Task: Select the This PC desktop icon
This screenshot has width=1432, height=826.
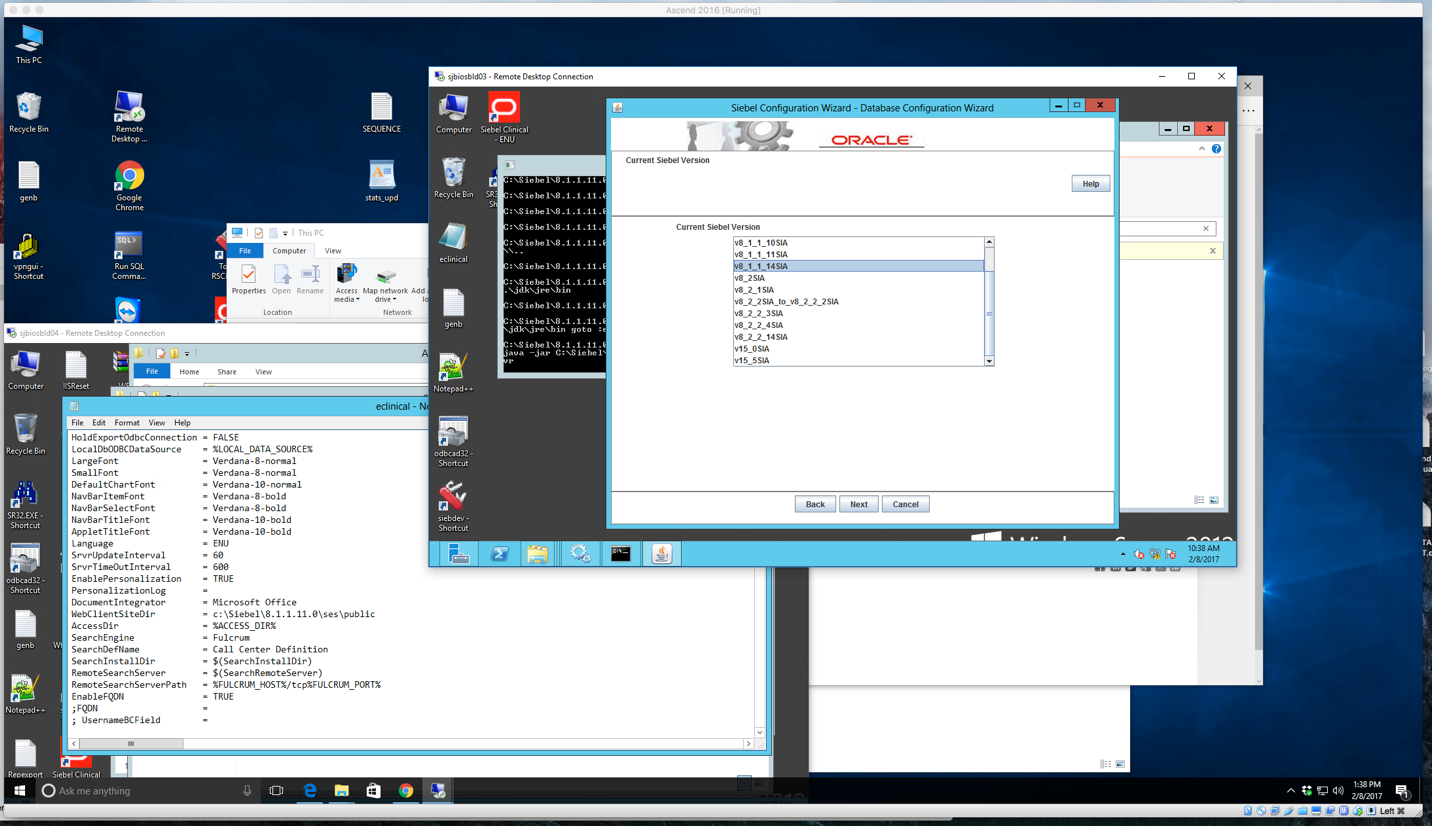Action: [29, 43]
